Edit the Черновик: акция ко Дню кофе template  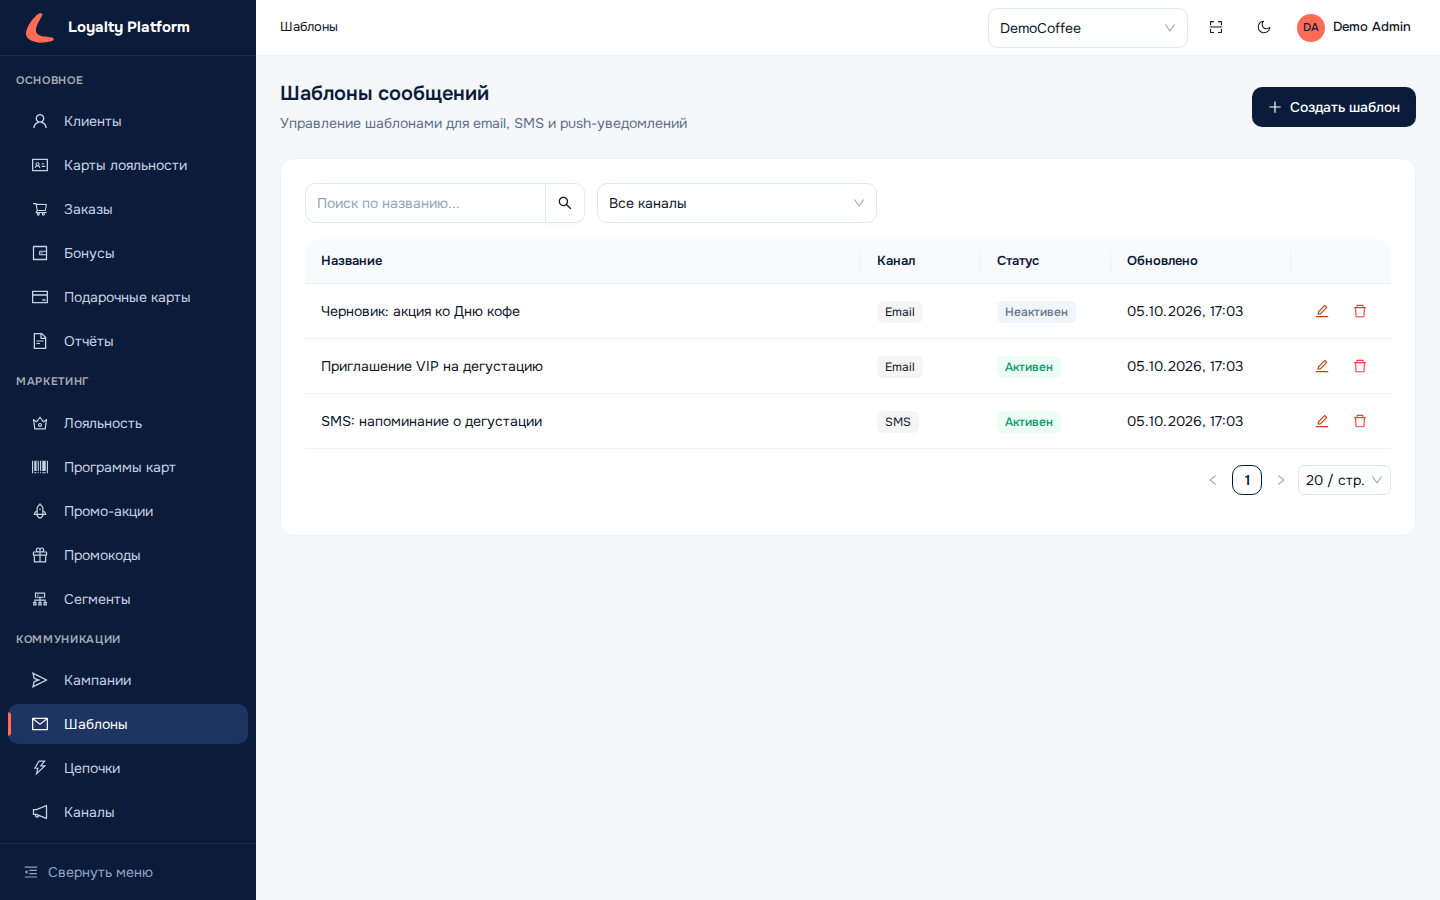(x=1322, y=311)
